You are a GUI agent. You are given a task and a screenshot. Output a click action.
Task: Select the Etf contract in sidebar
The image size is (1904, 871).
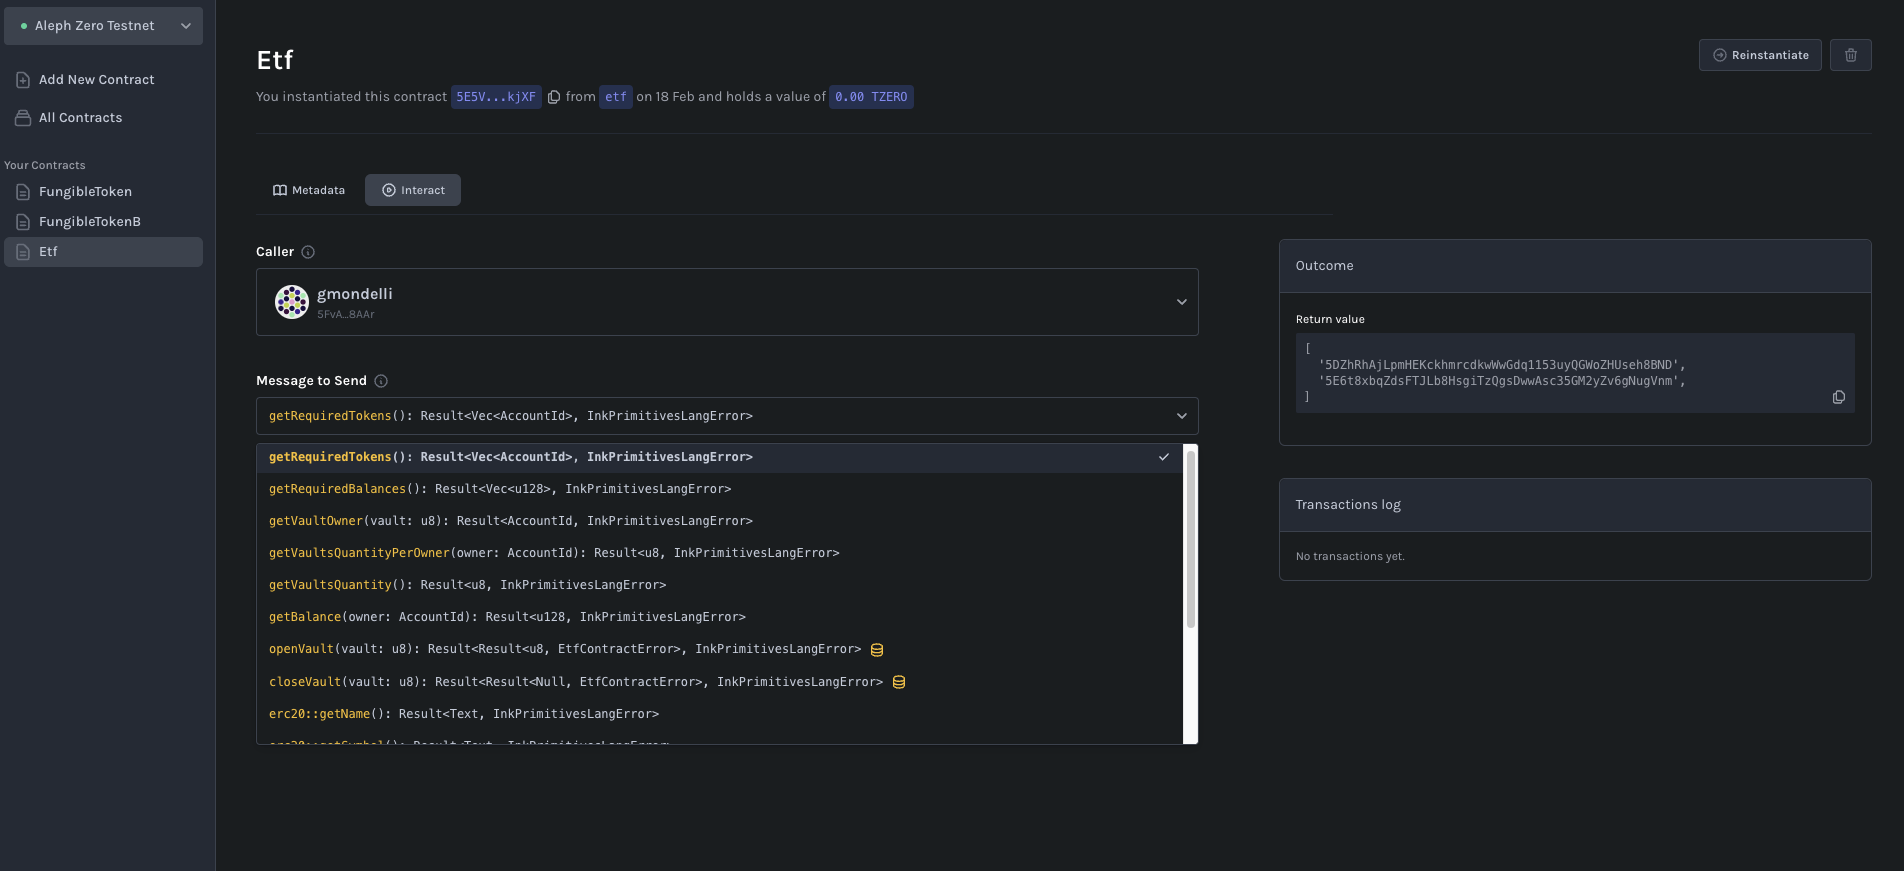[x=103, y=252]
